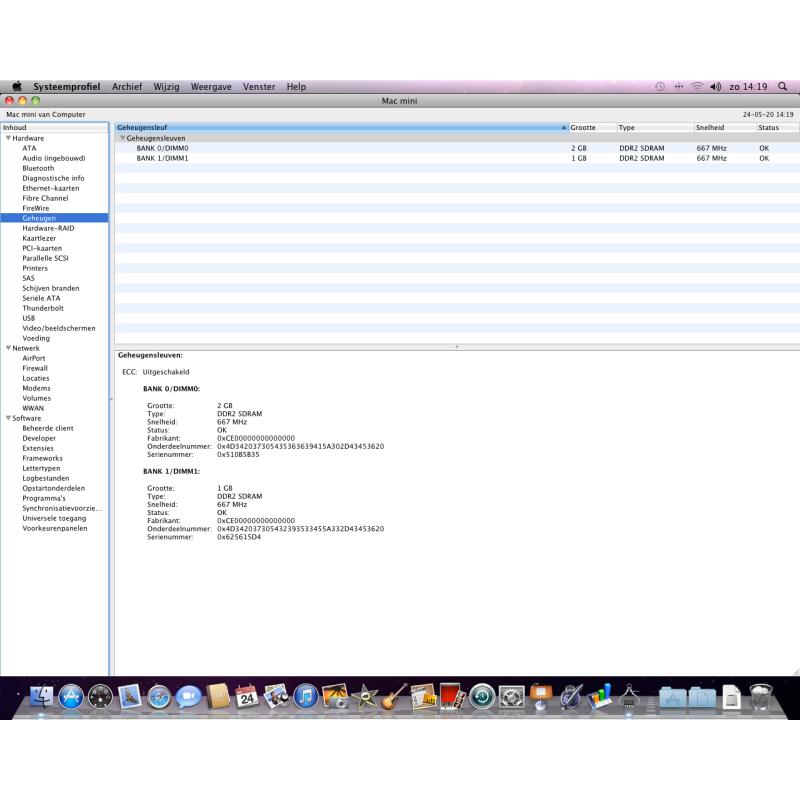Sort by the Type column header
This screenshot has height=800, width=800.
656,128
